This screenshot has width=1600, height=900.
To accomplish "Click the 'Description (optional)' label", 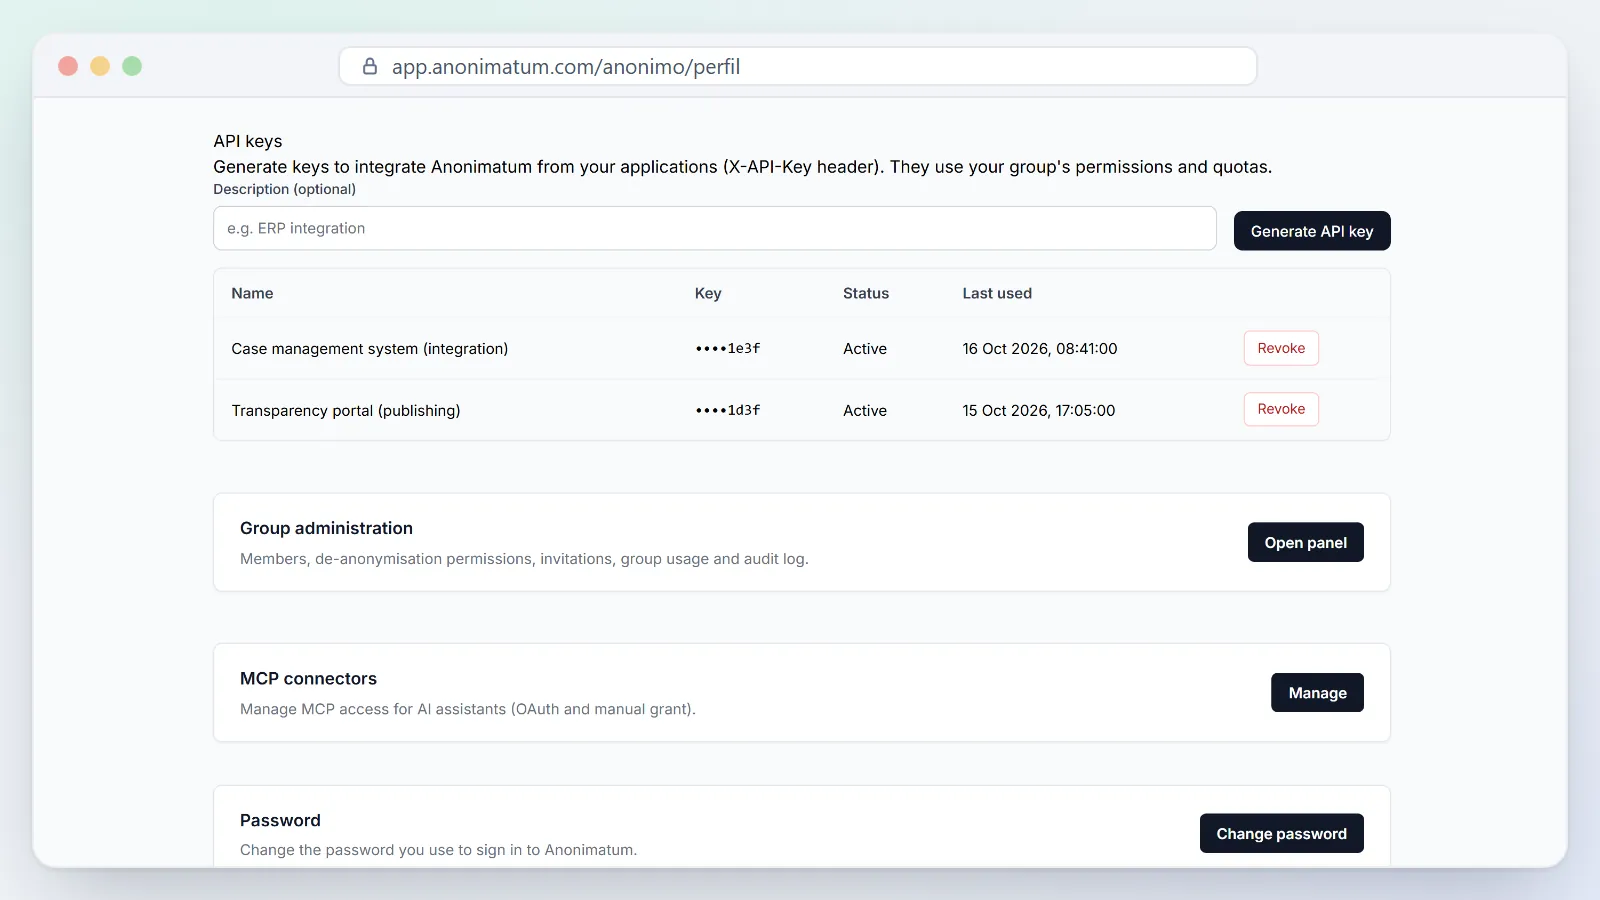I will [x=284, y=189].
